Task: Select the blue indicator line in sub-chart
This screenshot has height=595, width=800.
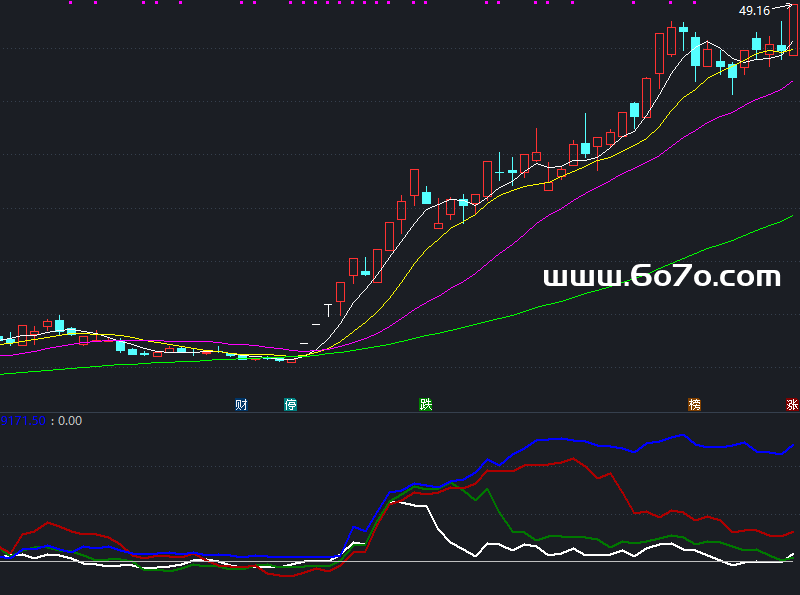Action: [x=600, y=443]
